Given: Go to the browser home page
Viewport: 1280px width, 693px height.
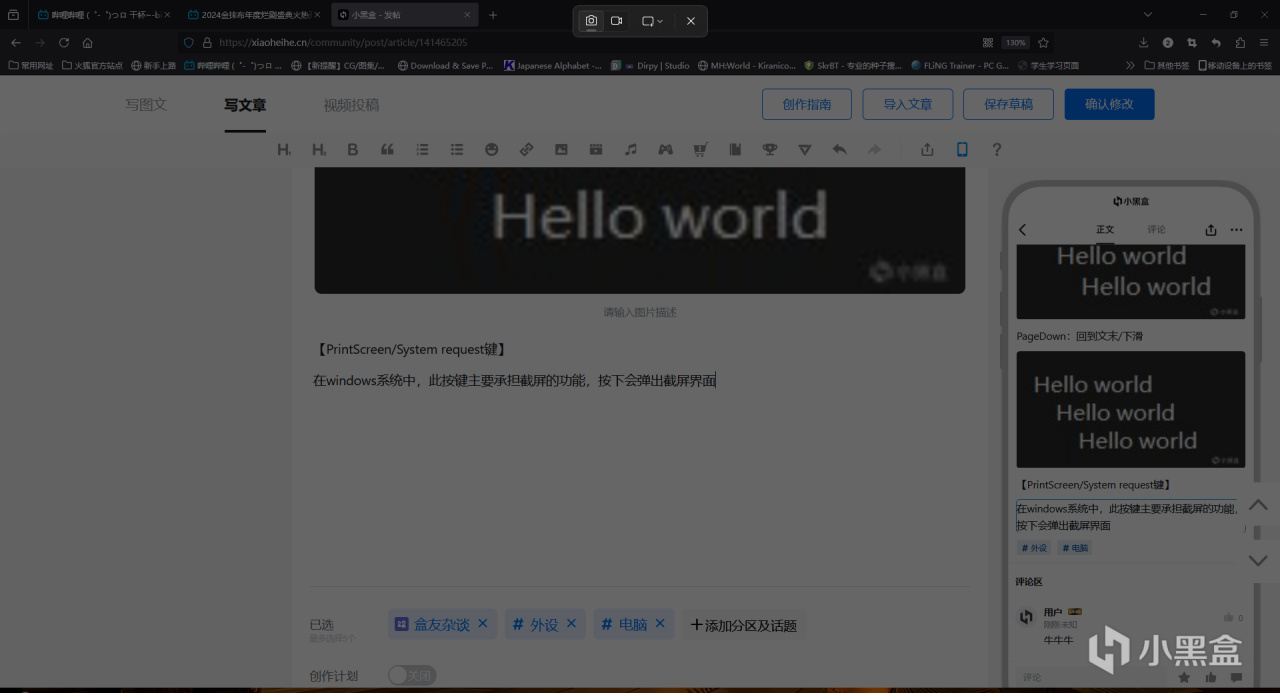Looking at the screenshot, I should click(x=88, y=43).
